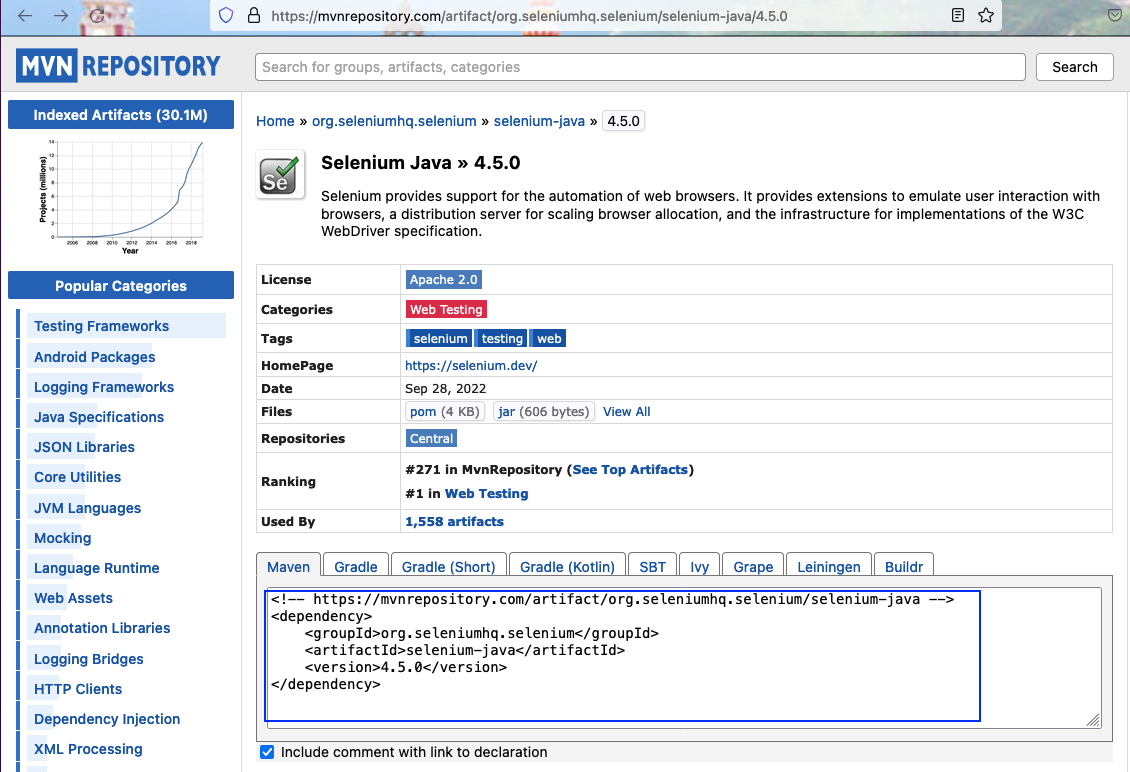Open org.seleniumhq.selenium breadcrumb link
The width and height of the screenshot is (1130, 772).
point(394,121)
